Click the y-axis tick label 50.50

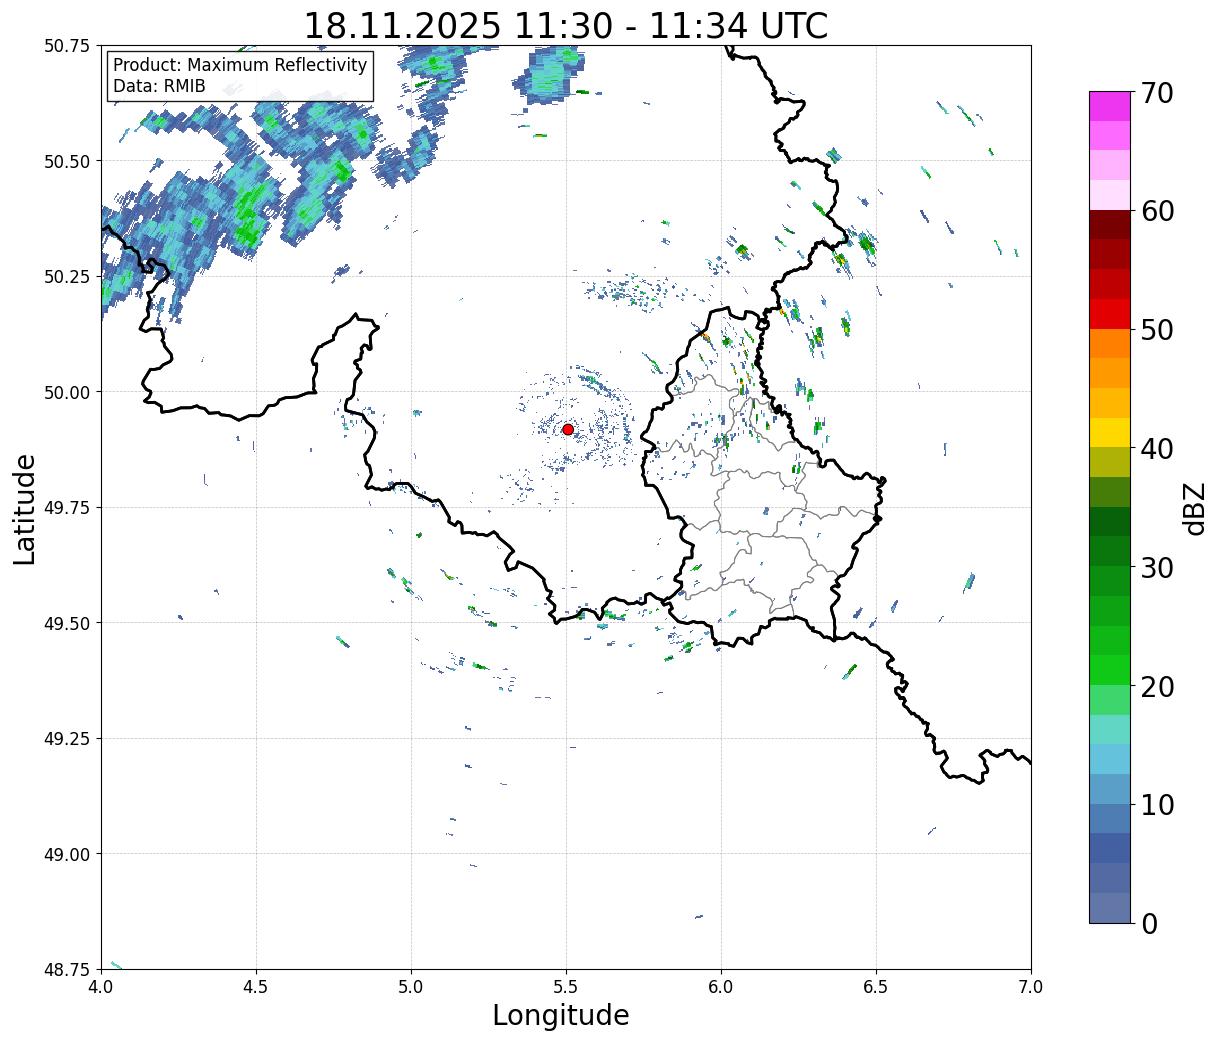67,161
